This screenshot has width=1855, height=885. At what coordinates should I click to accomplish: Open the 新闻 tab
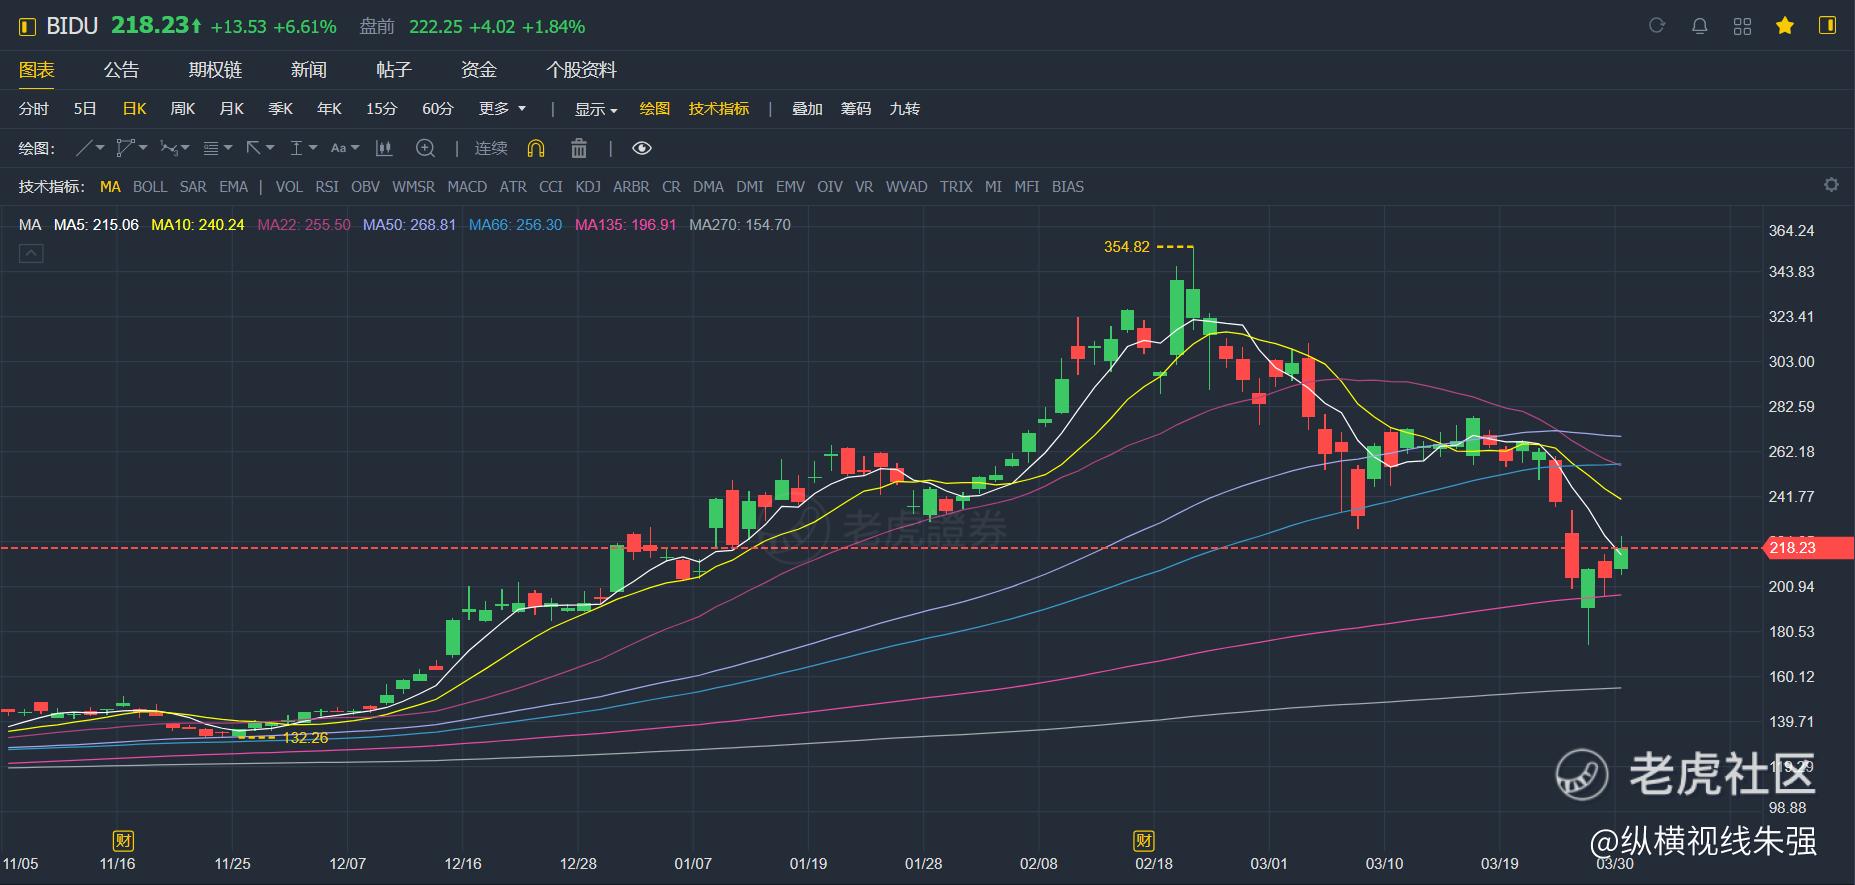[308, 70]
